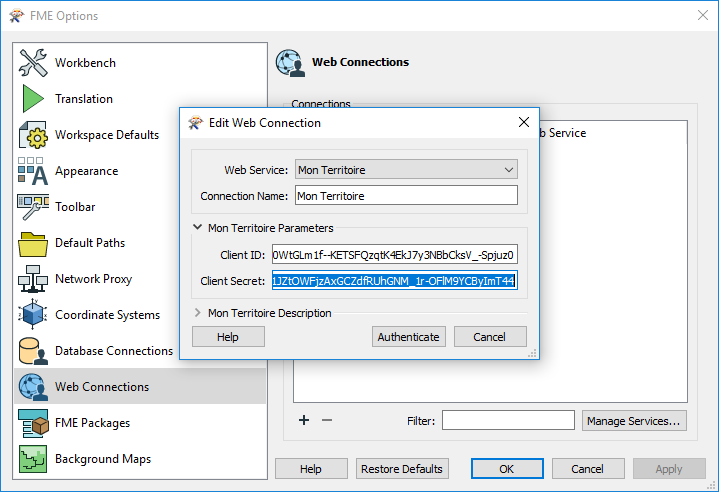This screenshot has width=719, height=492.
Task: Select the Toolbar icon in sidebar
Action: pos(33,207)
